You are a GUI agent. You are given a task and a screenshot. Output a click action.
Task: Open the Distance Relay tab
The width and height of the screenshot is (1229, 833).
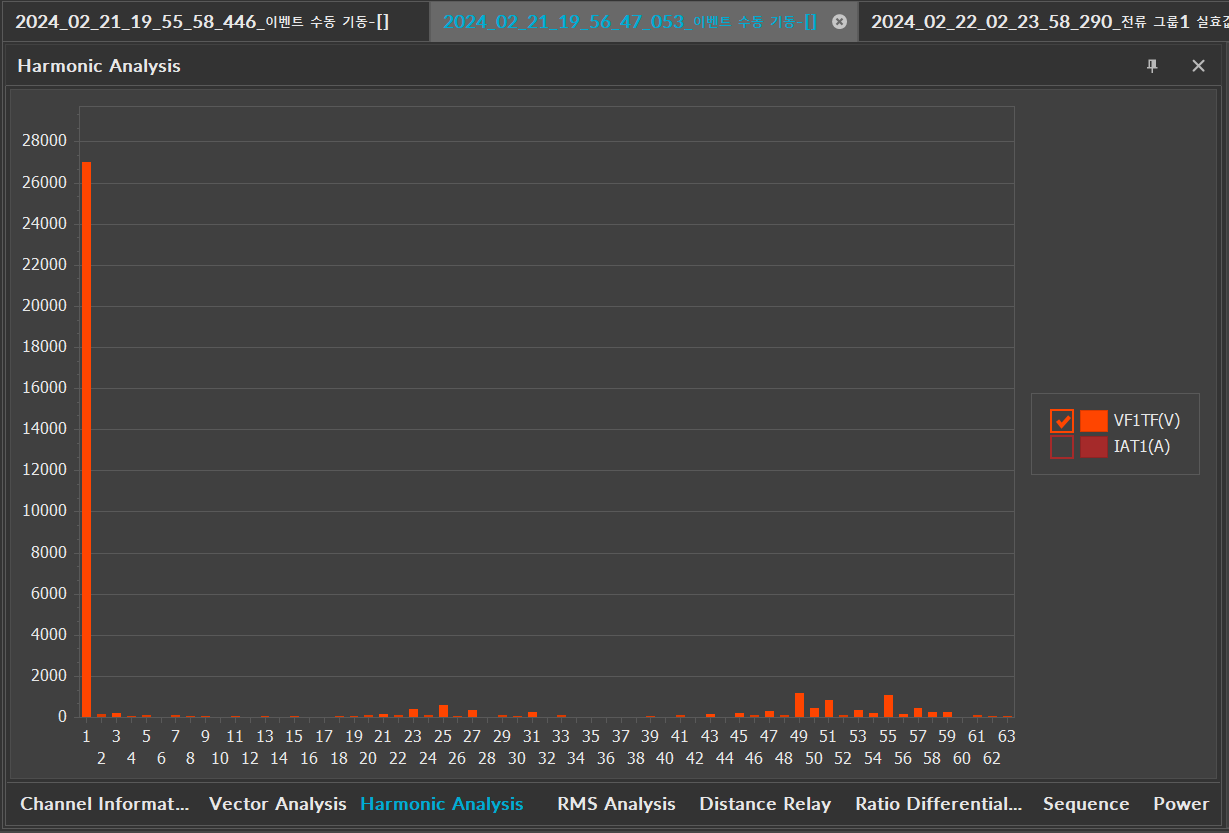[765, 804]
